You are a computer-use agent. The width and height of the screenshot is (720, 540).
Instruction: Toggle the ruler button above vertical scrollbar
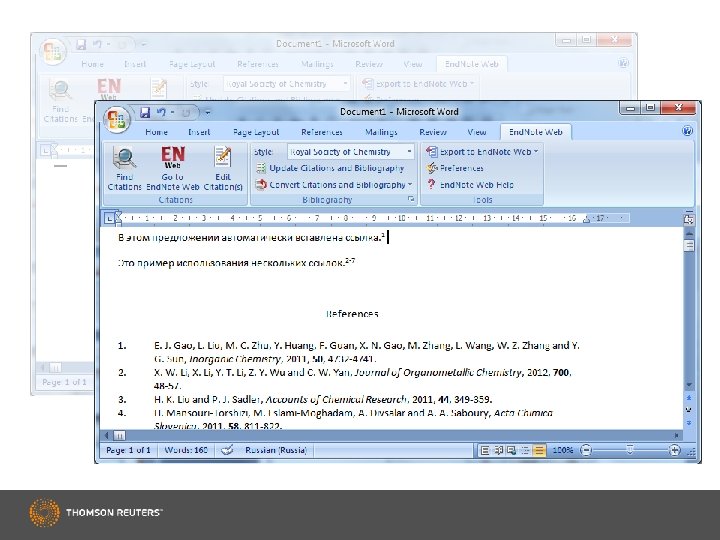coord(689,219)
